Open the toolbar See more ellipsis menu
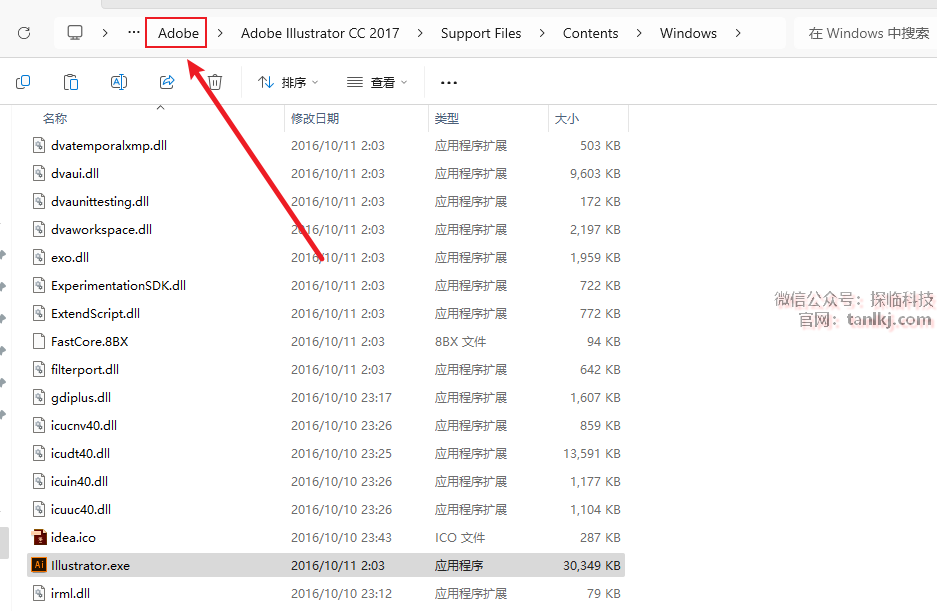Screen dimensions: 937x611 pos(449,82)
